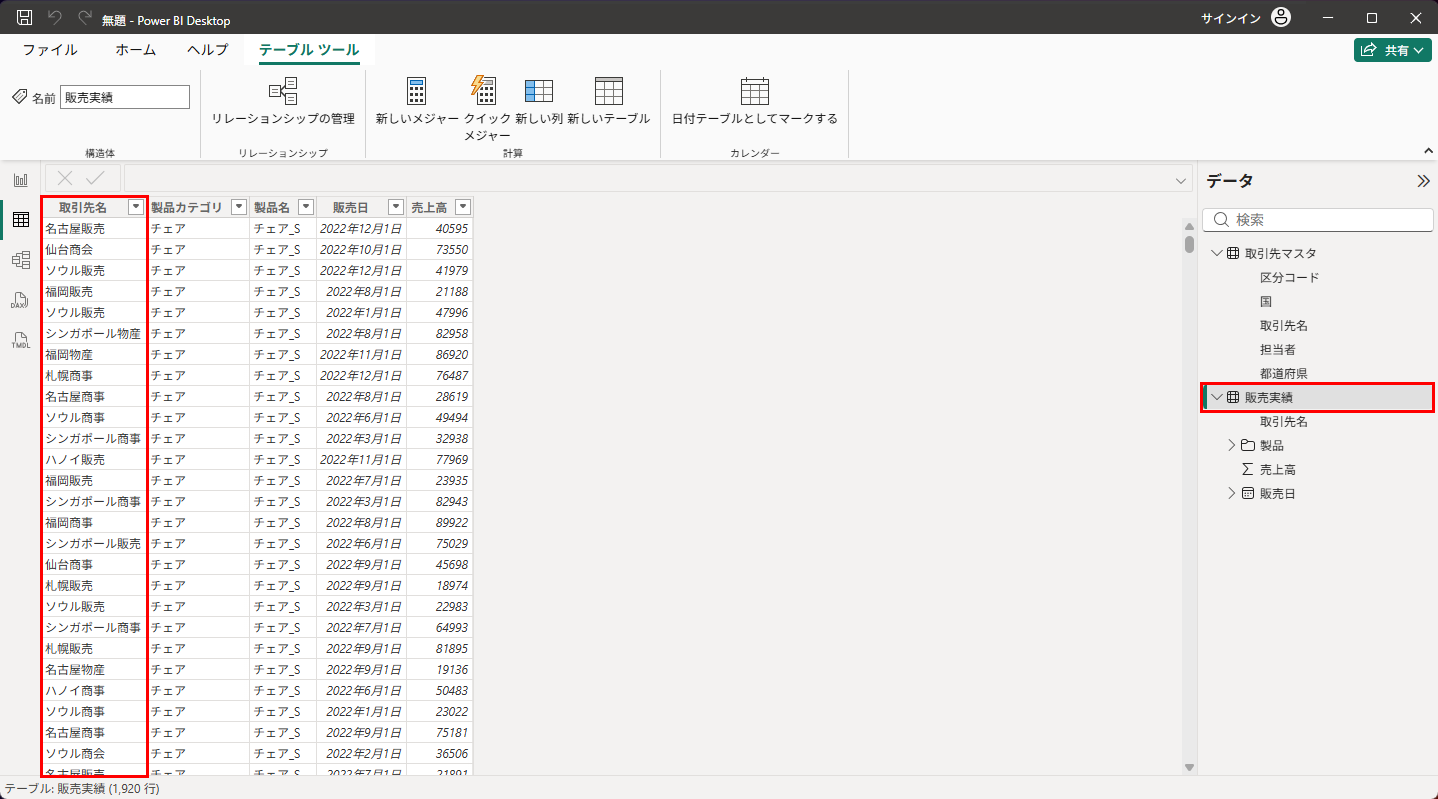Click the 共有 button
1438x799 pixels.
pos(1393,50)
